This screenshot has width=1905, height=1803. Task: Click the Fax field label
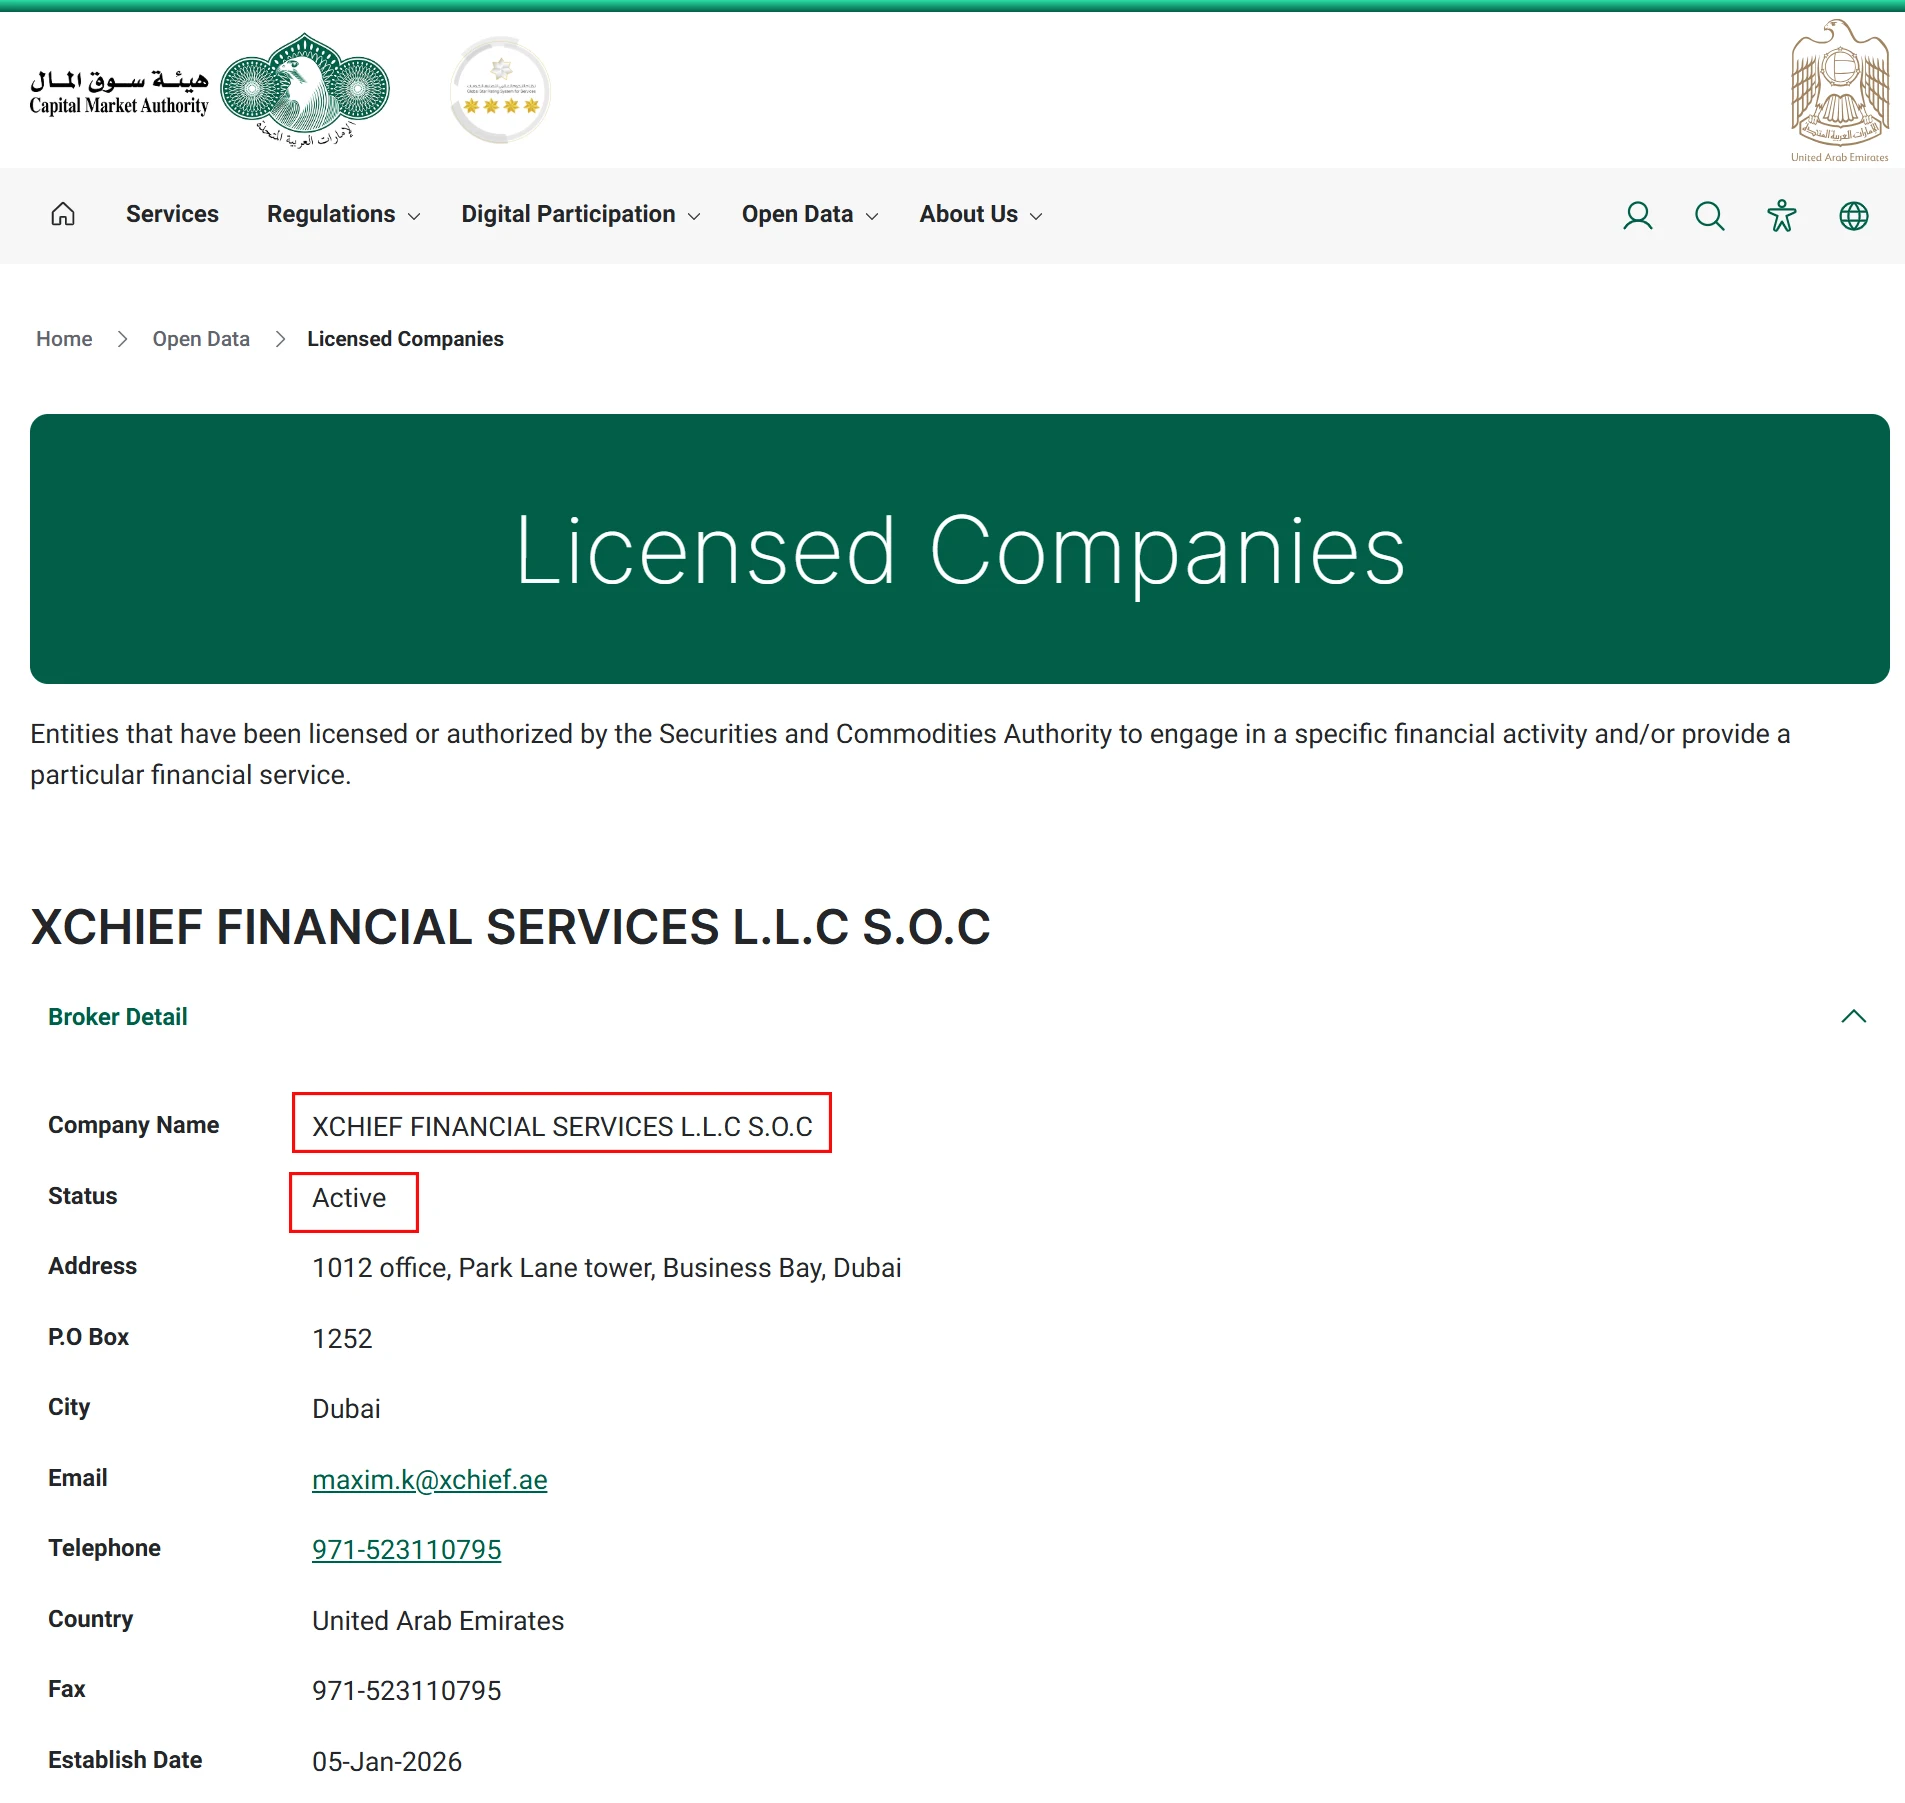[x=67, y=1689]
